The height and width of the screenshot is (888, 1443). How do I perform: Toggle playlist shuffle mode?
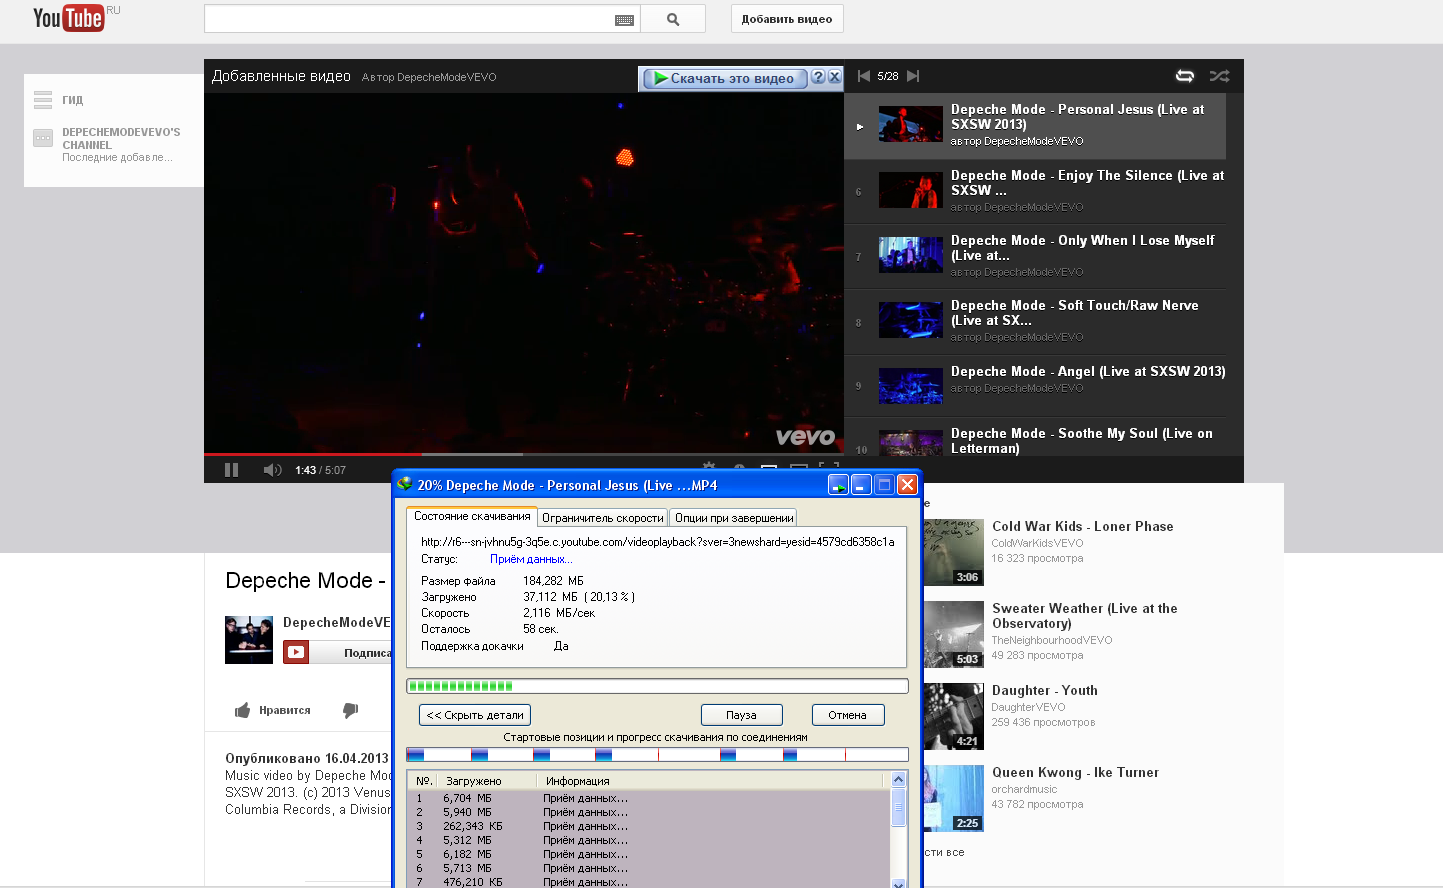point(1219,76)
